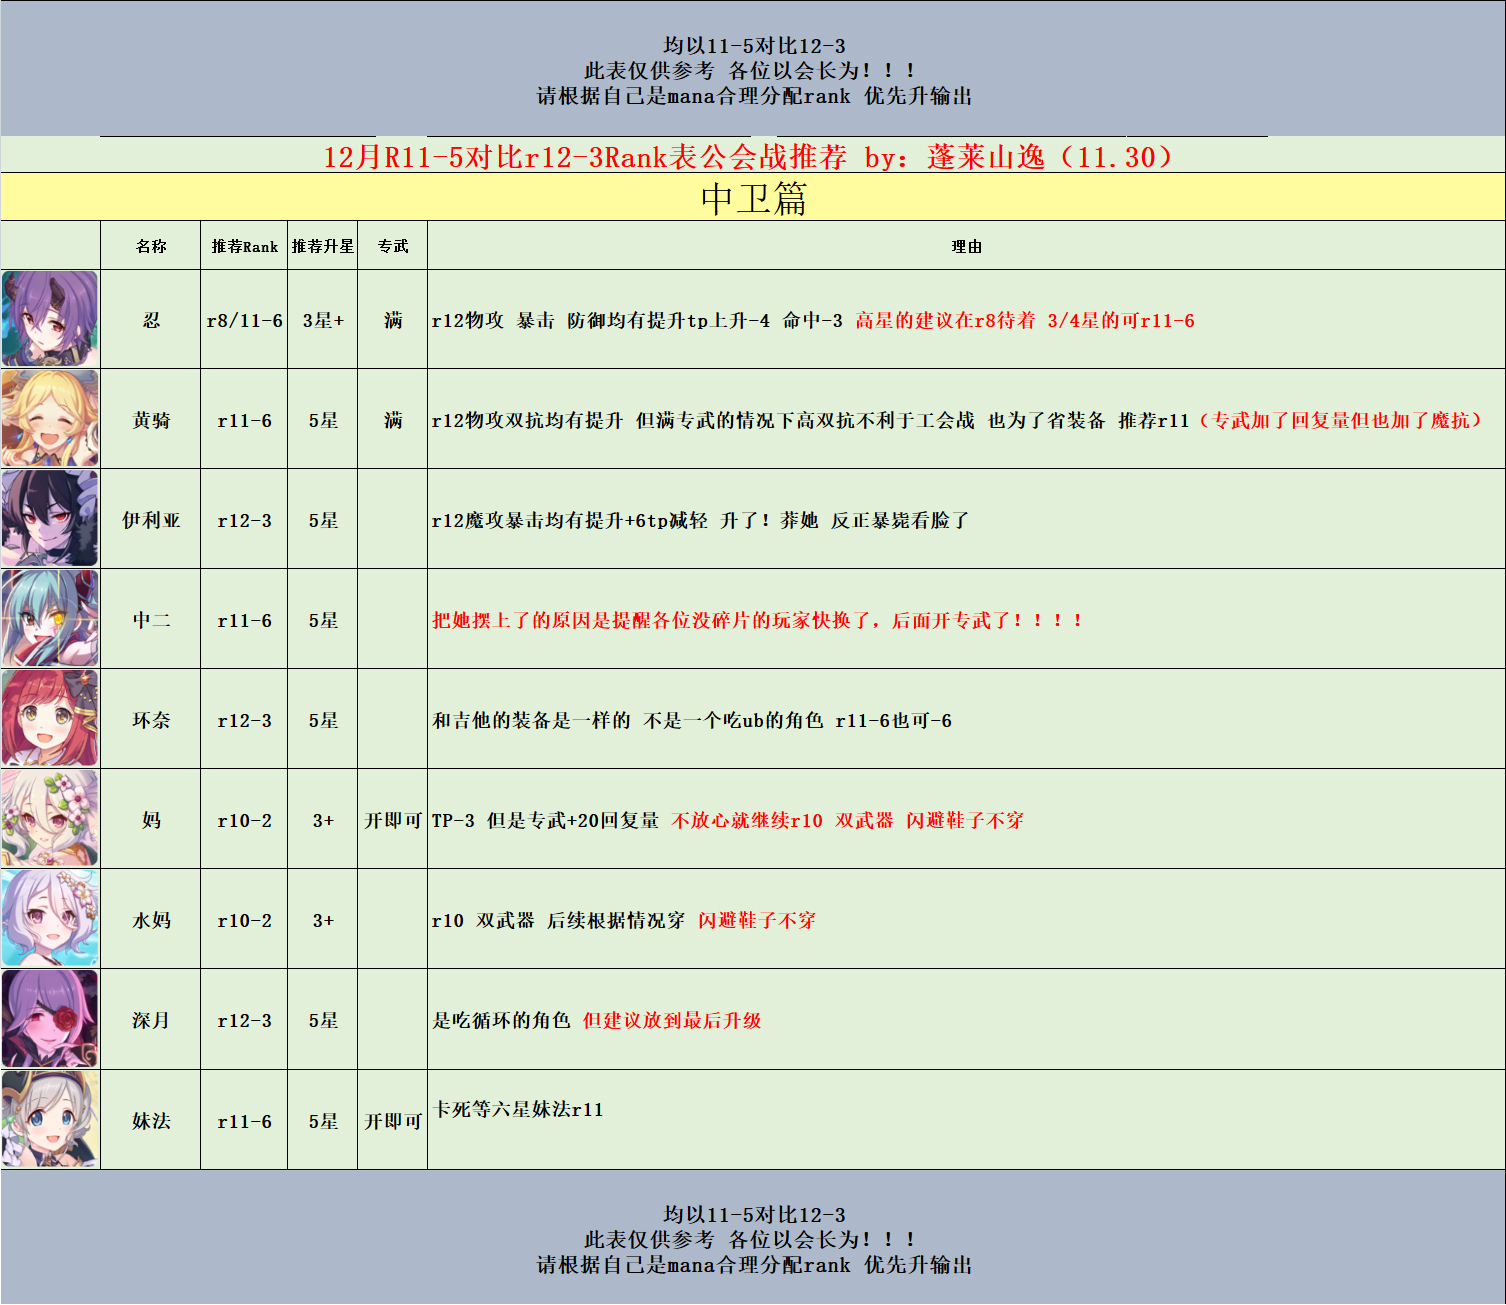This screenshot has width=1506, height=1305.
Task: Click star cell 5星 in 黄骑 row
Action: coord(323,420)
